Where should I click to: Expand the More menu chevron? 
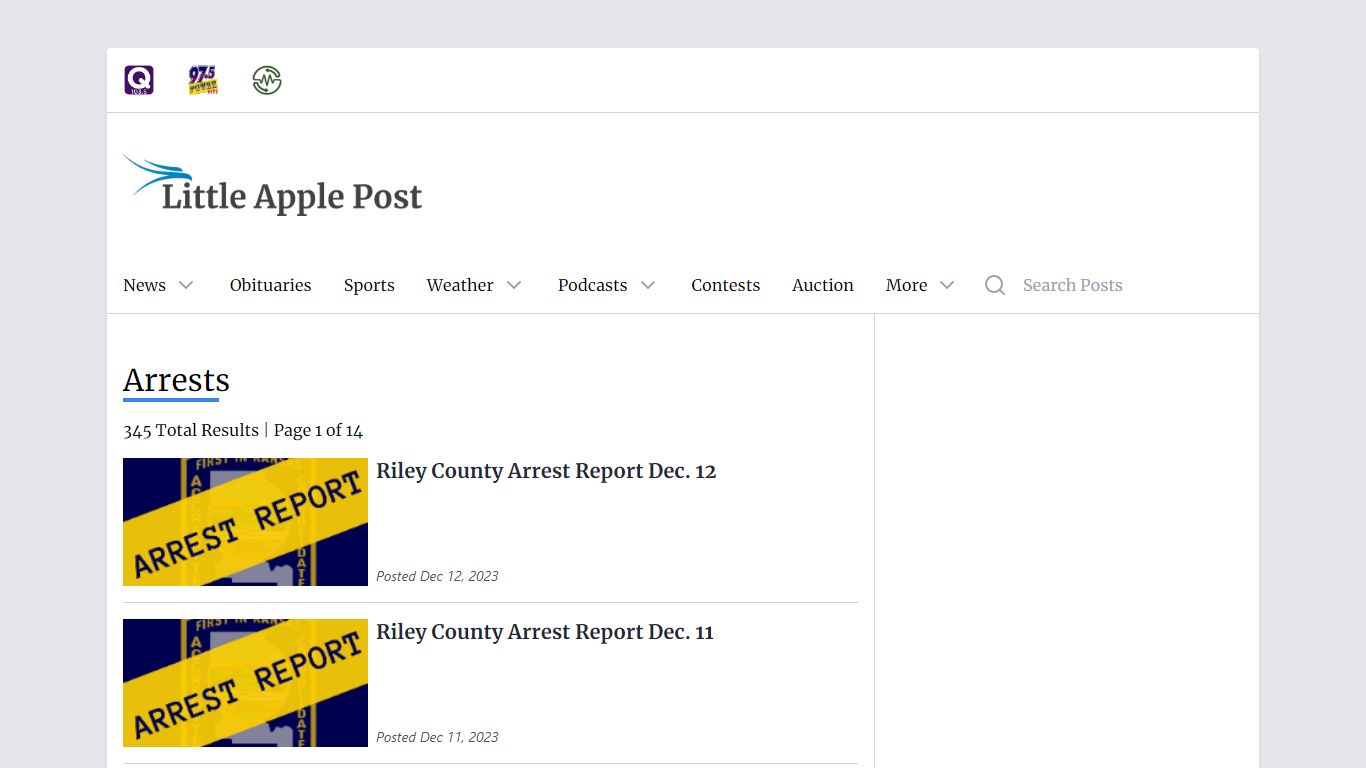(x=947, y=285)
